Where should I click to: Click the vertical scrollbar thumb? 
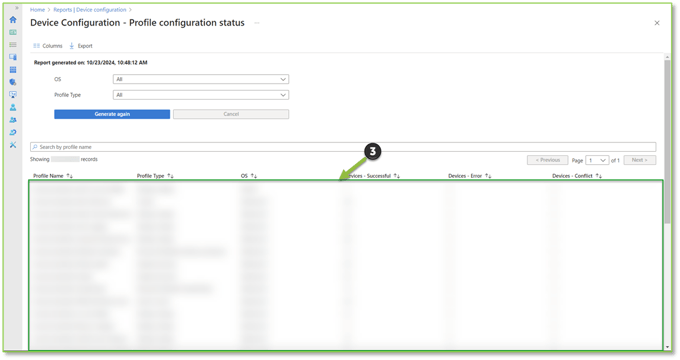click(x=667, y=141)
